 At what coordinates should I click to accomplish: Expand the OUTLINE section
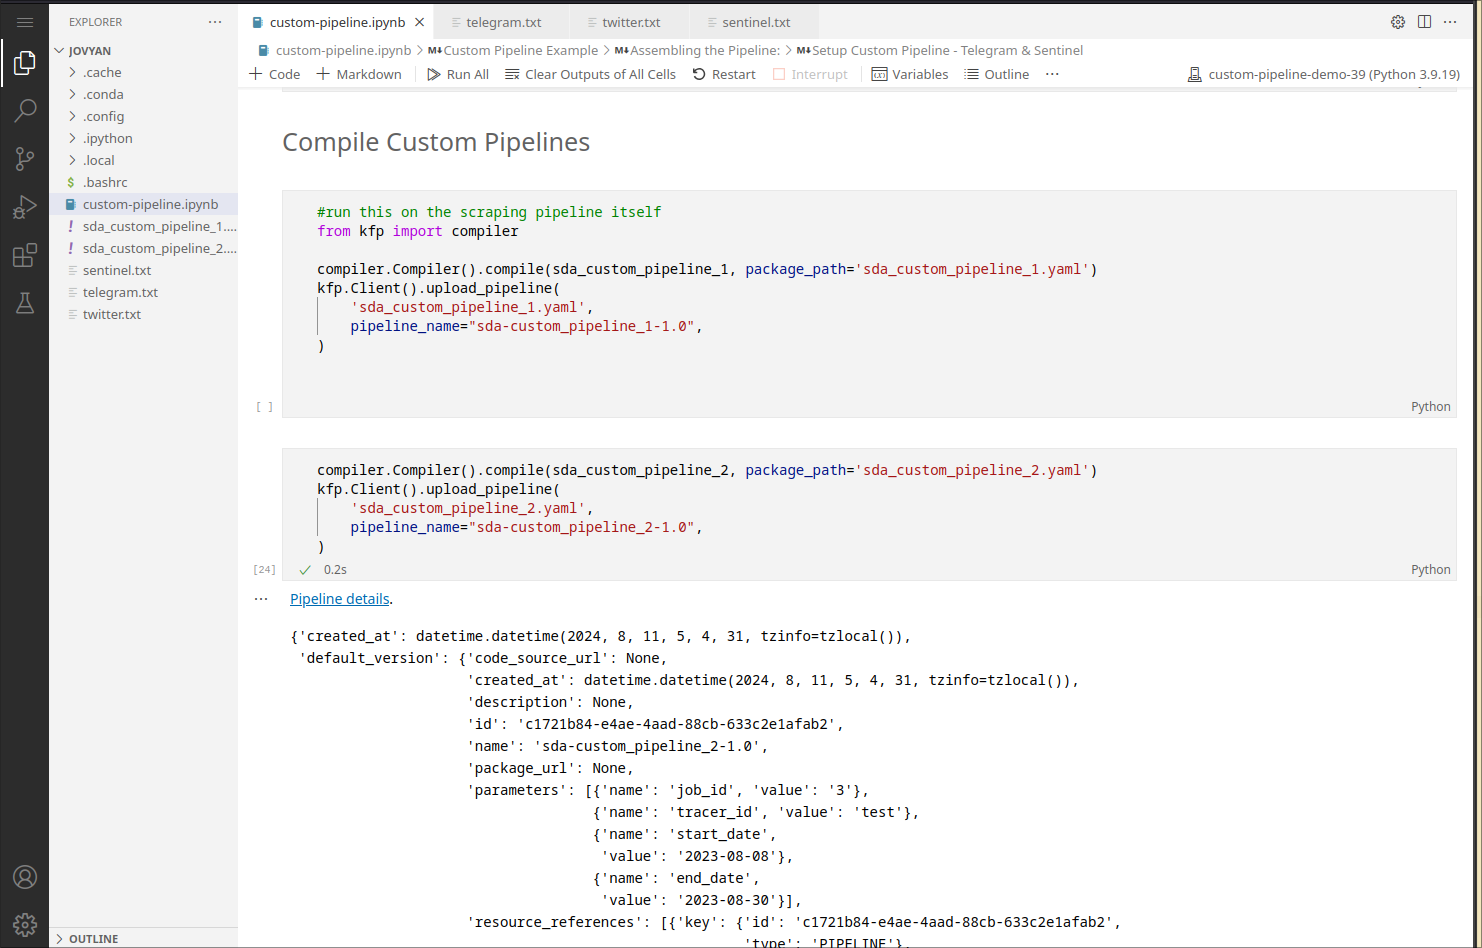coord(143,938)
